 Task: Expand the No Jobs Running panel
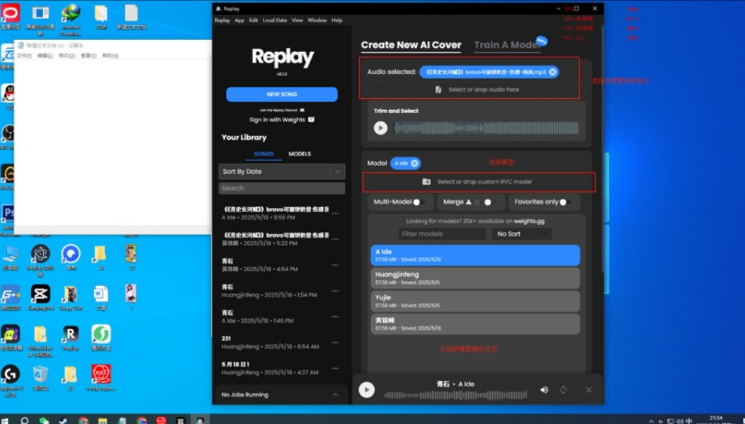(x=282, y=395)
